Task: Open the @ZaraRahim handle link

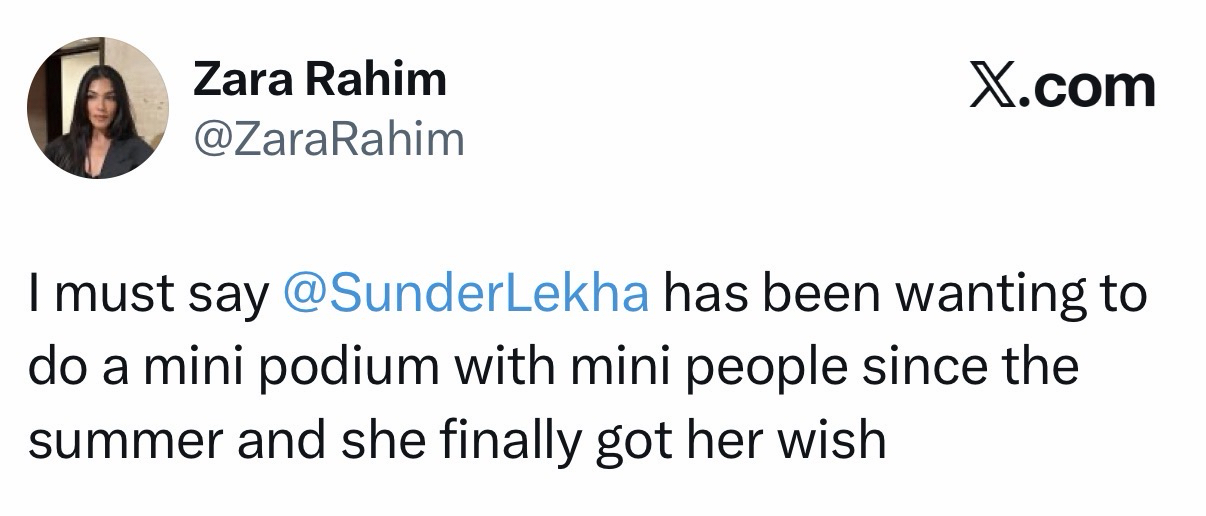Action: point(328,139)
